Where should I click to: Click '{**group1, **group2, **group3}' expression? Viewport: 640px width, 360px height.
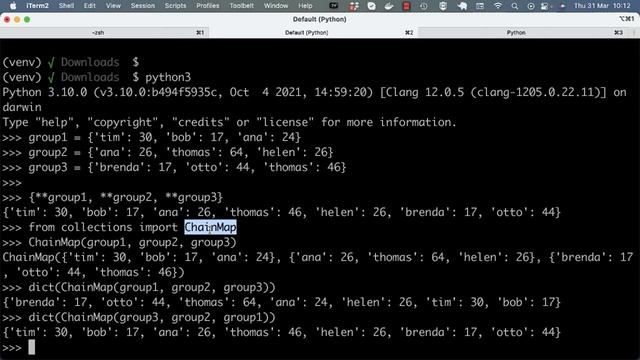(126, 198)
